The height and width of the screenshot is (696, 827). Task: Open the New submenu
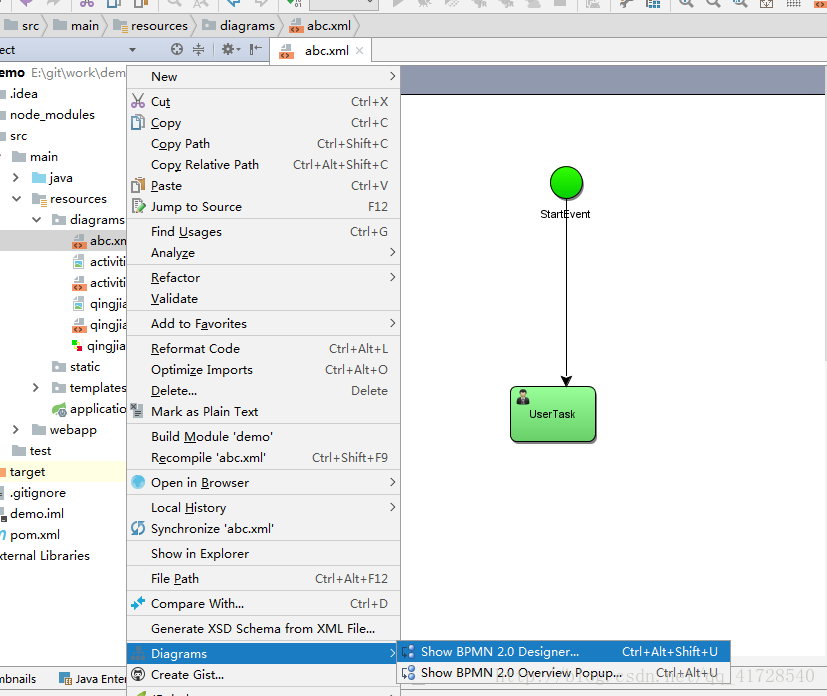pos(263,76)
